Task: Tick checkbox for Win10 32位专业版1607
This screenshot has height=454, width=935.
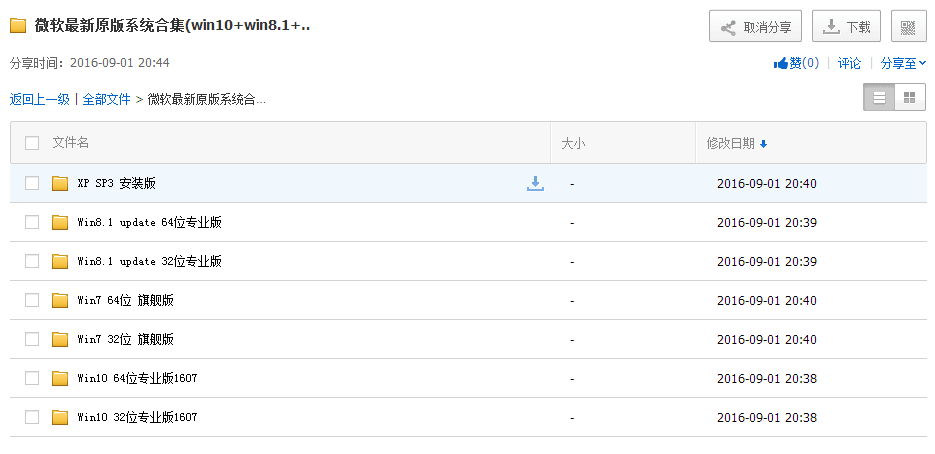Action: pyautogui.click(x=32, y=417)
